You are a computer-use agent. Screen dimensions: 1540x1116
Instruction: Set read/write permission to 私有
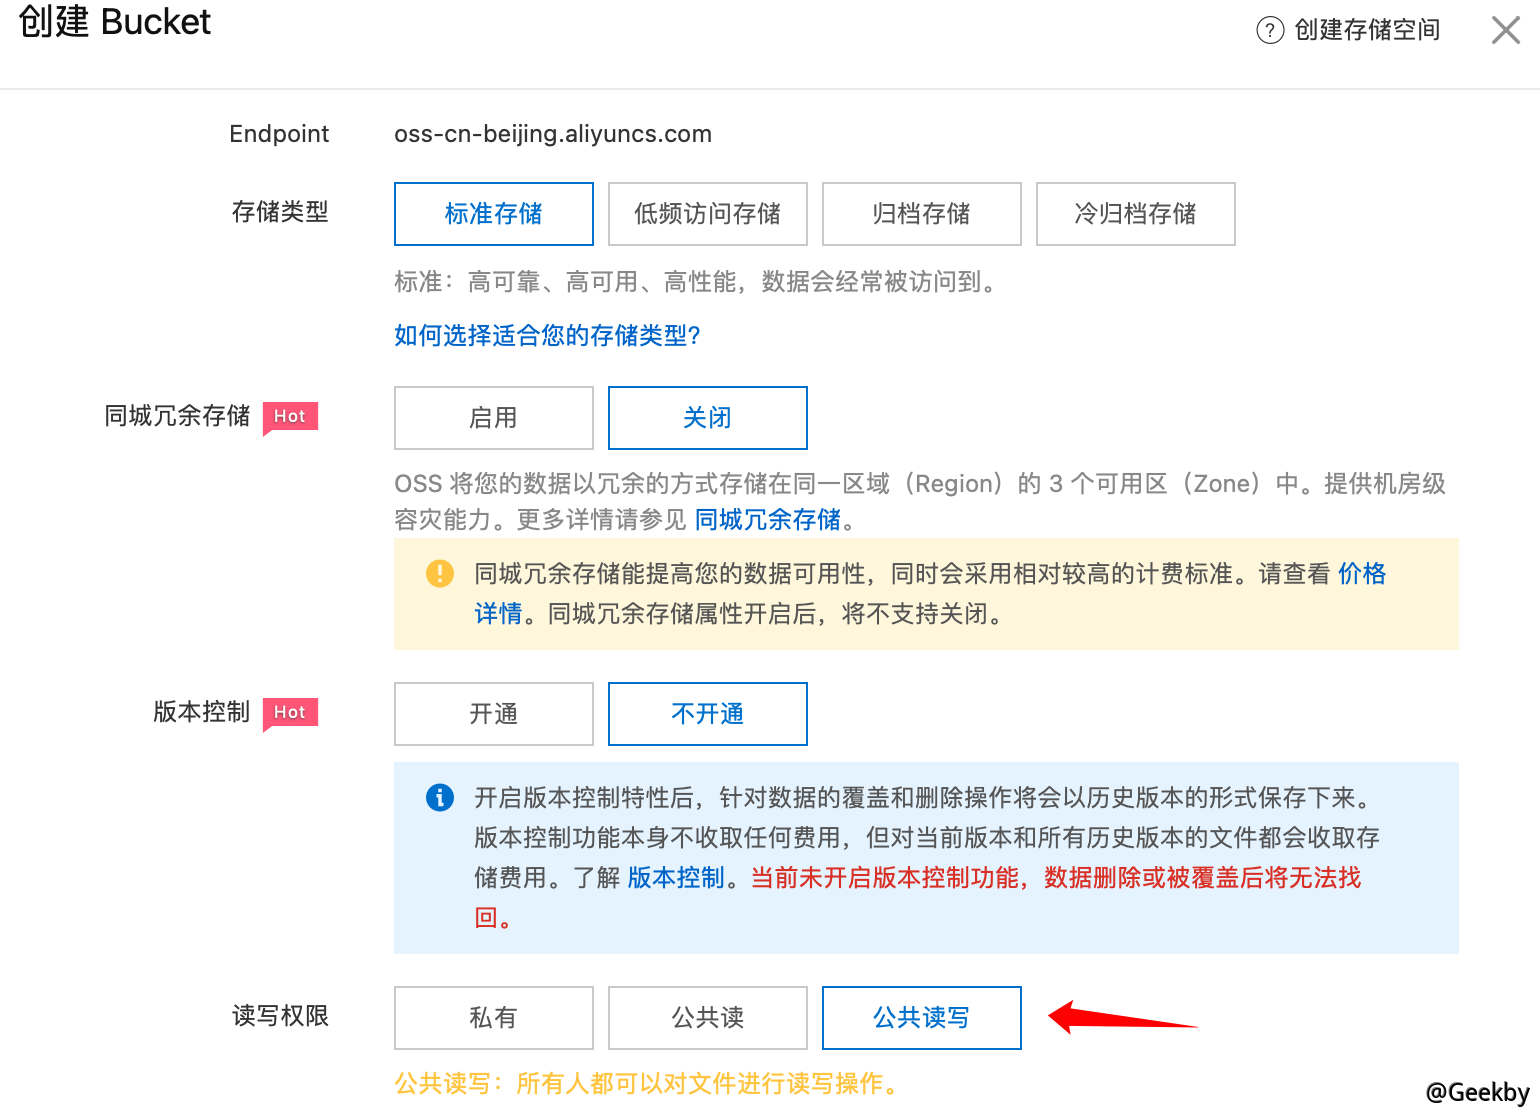(x=494, y=1018)
